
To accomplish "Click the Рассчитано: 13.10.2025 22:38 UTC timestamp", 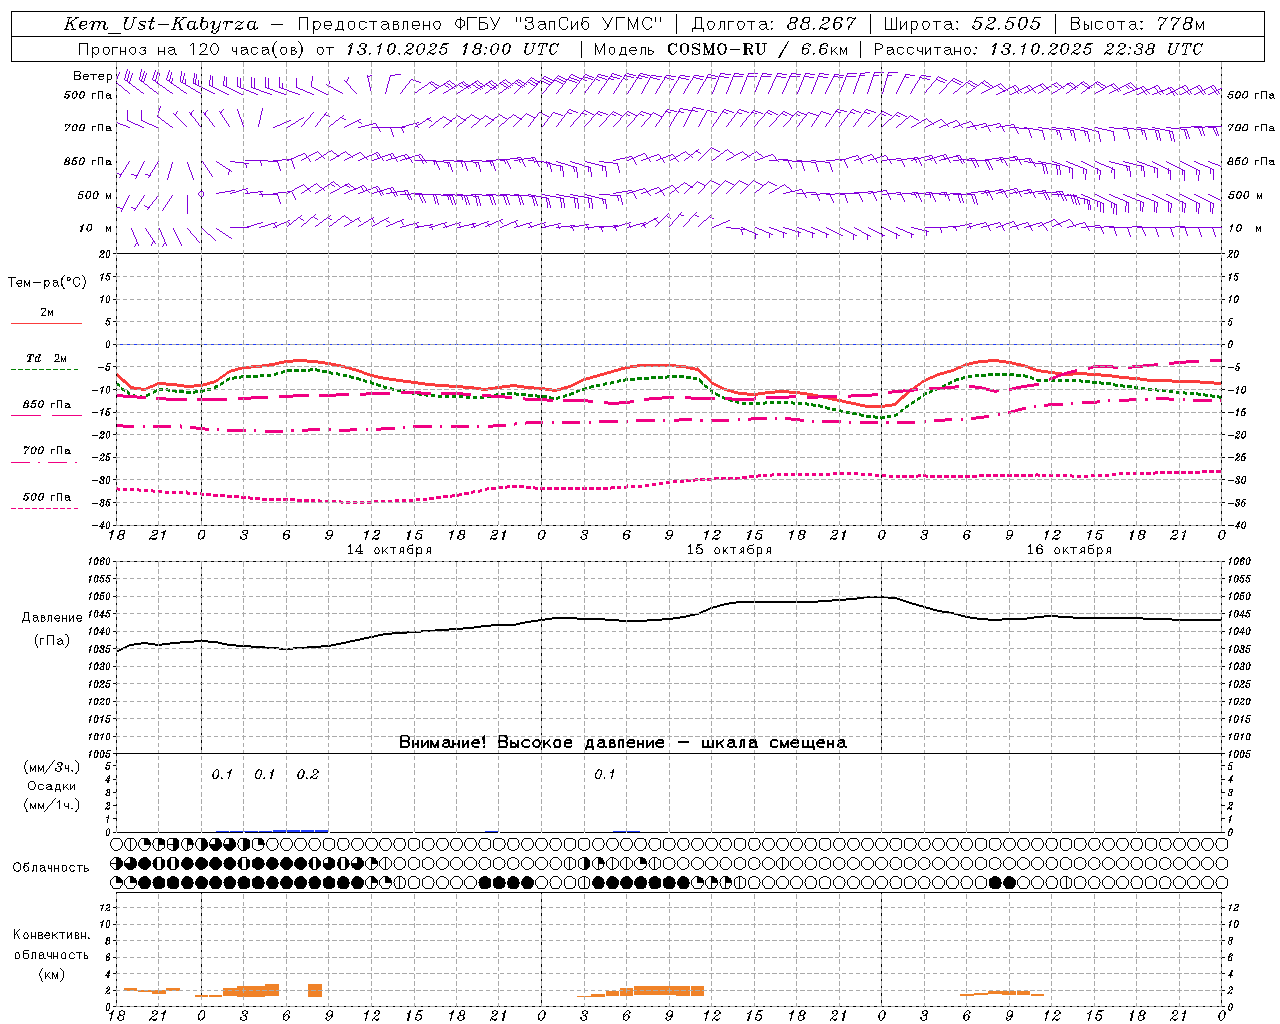I will 1038,49.
